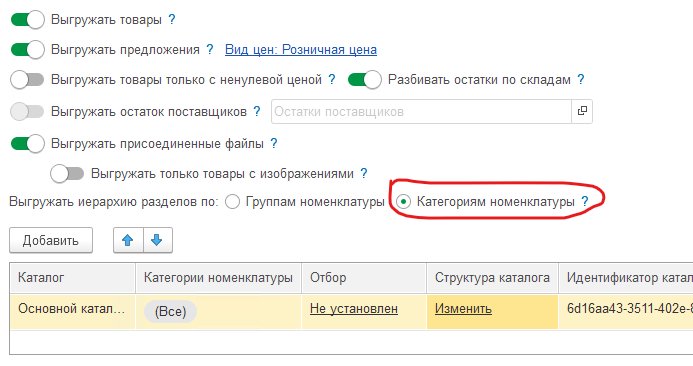Click the move up arrow icon

tap(128, 240)
